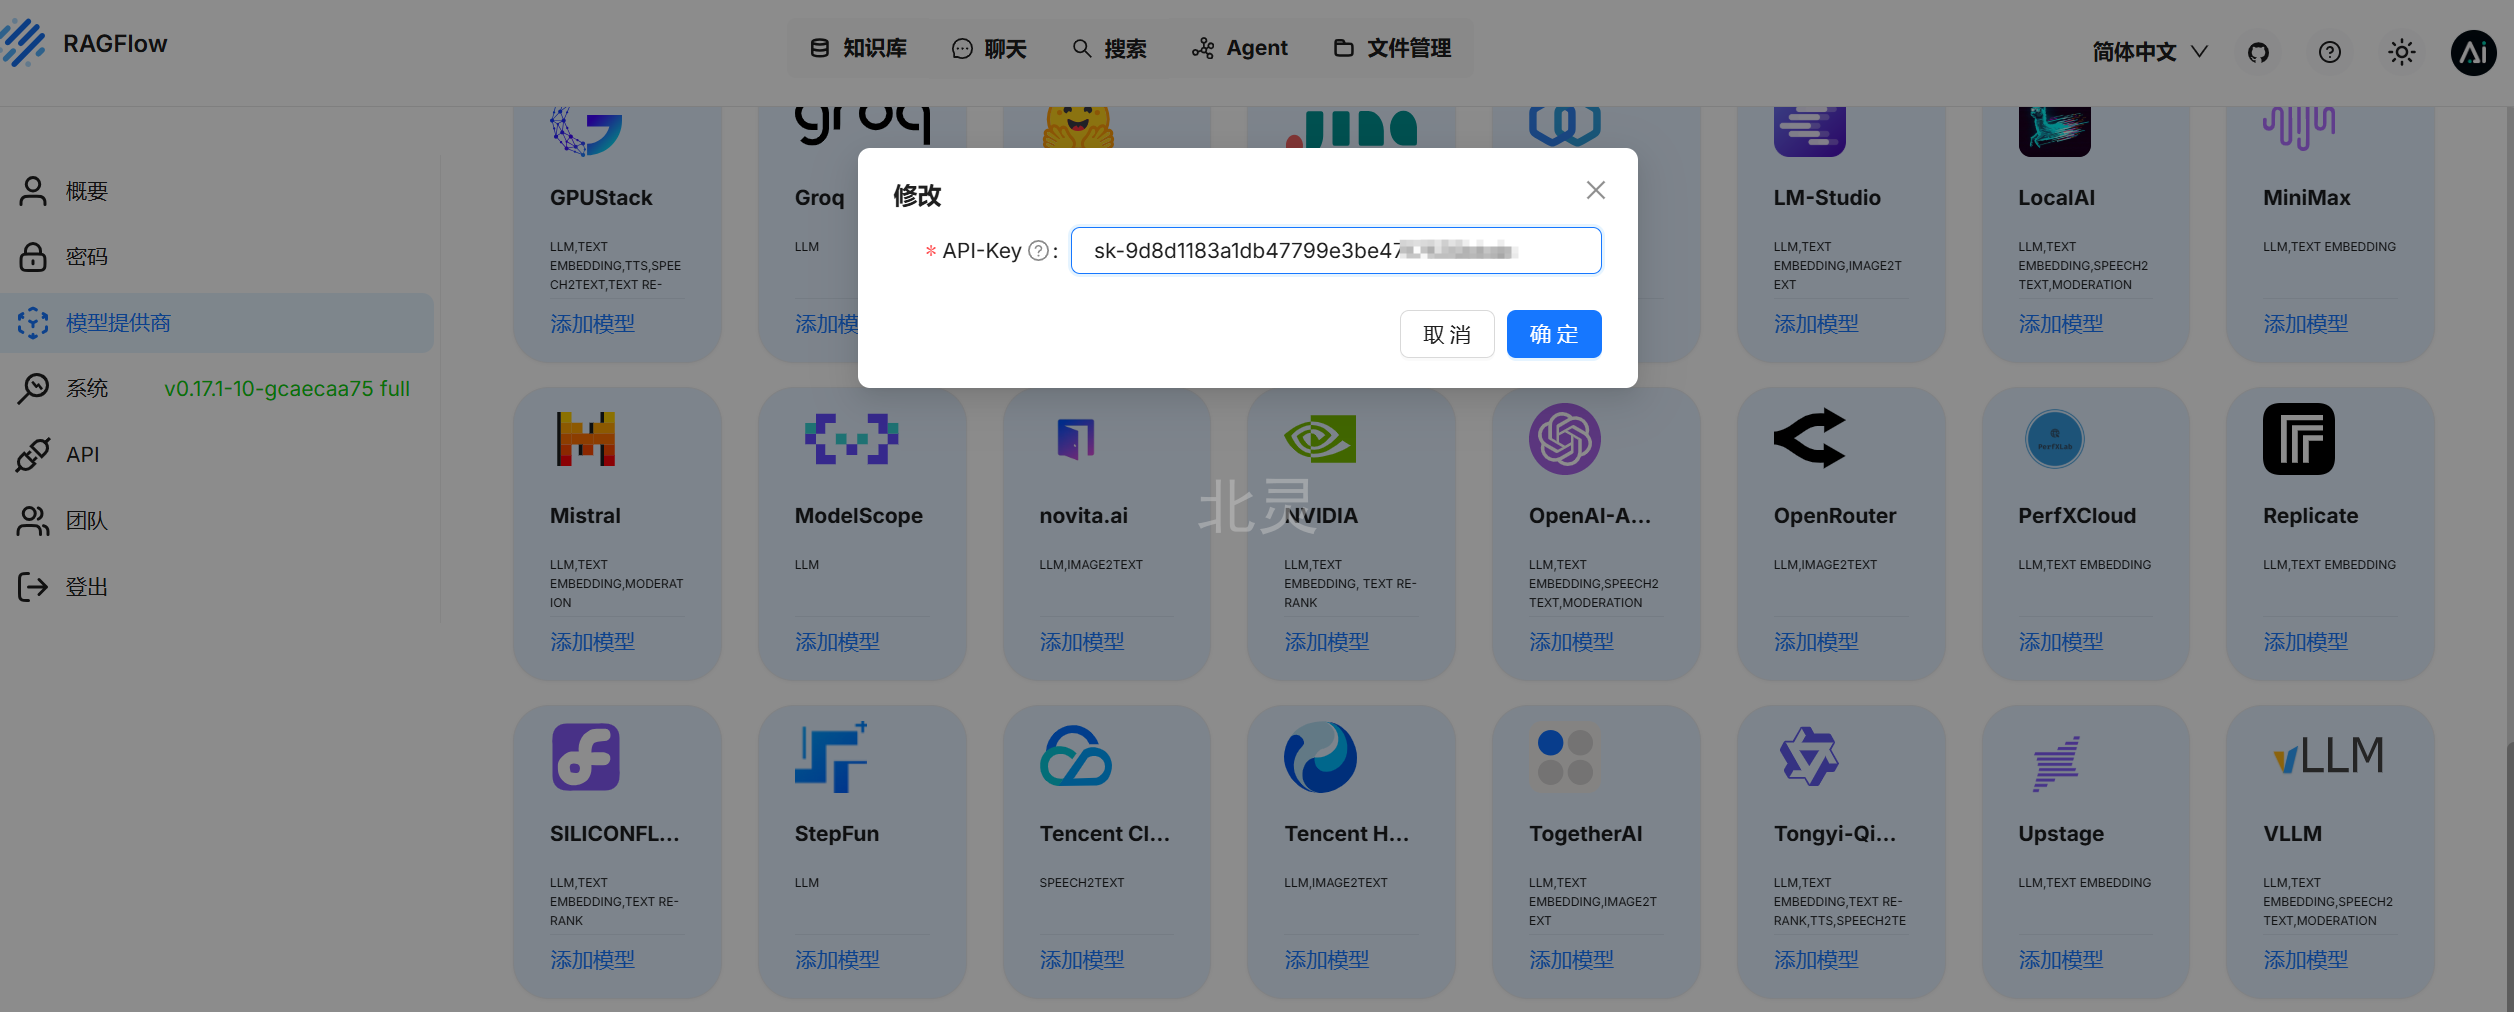Click the LocalAI logo icon
This screenshot has width=2514, height=1012.
pyautogui.click(x=2054, y=132)
